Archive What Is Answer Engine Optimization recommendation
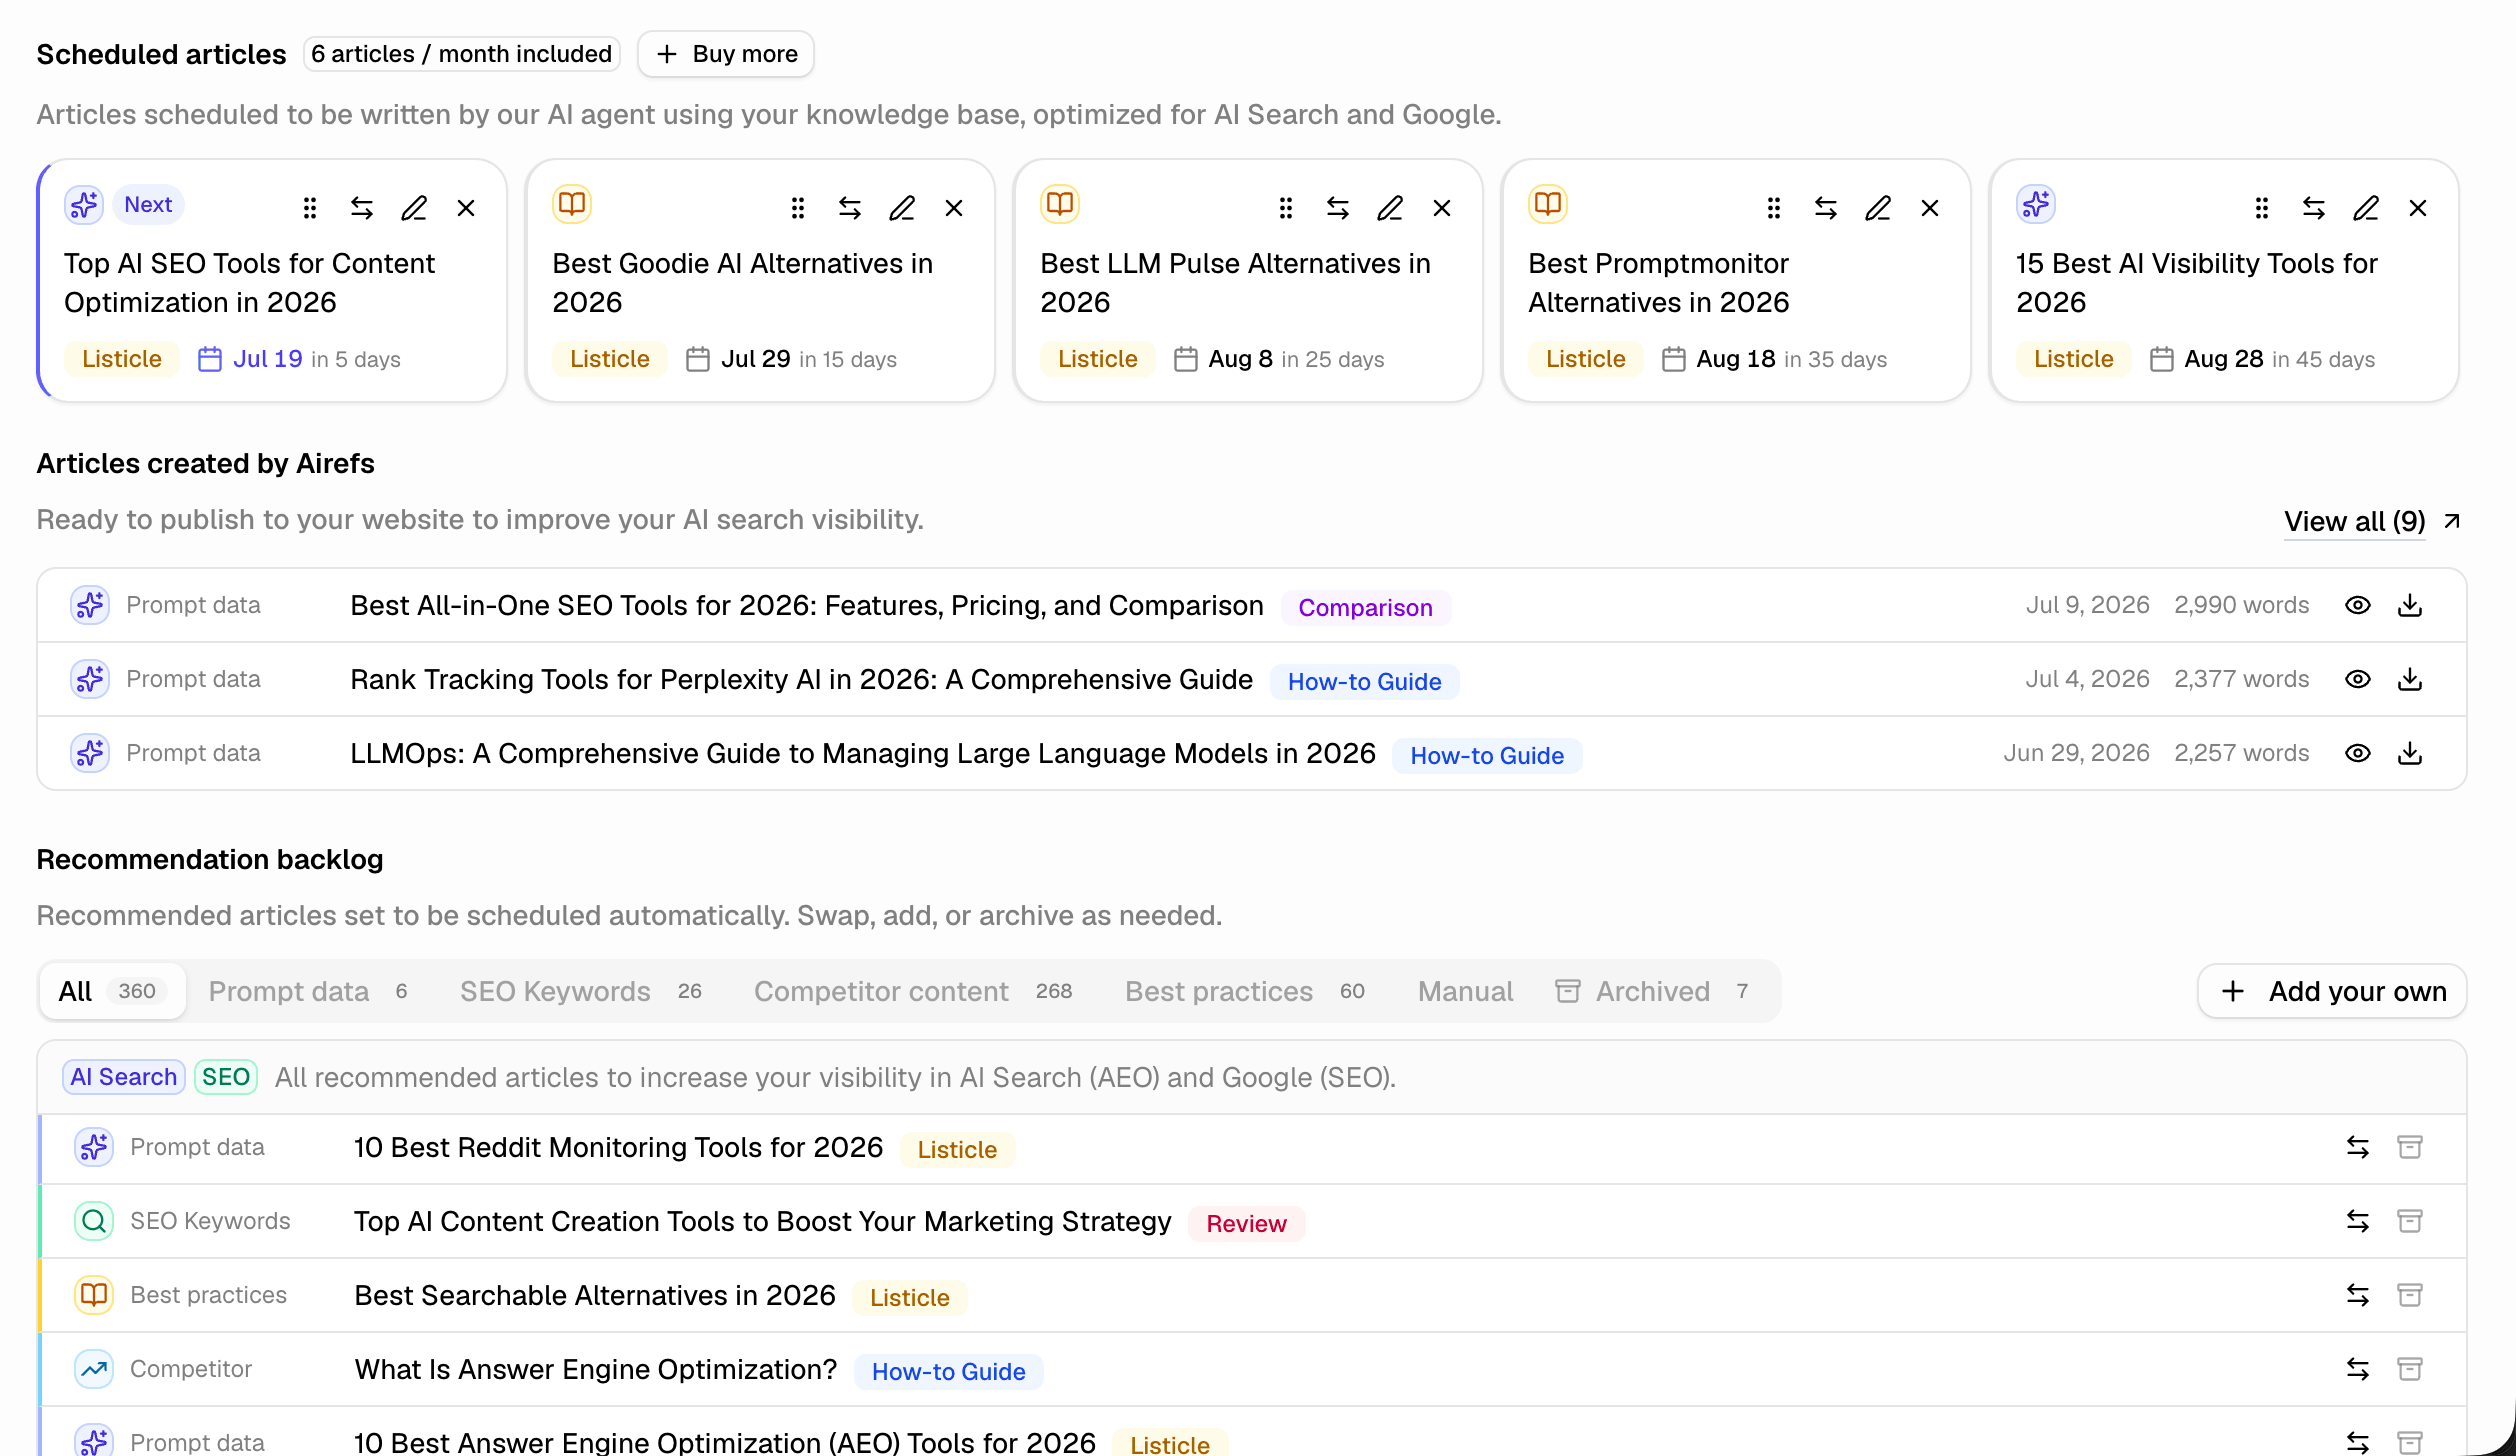This screenshot has width=2516, height=1456. (x=2410, y=1369)
